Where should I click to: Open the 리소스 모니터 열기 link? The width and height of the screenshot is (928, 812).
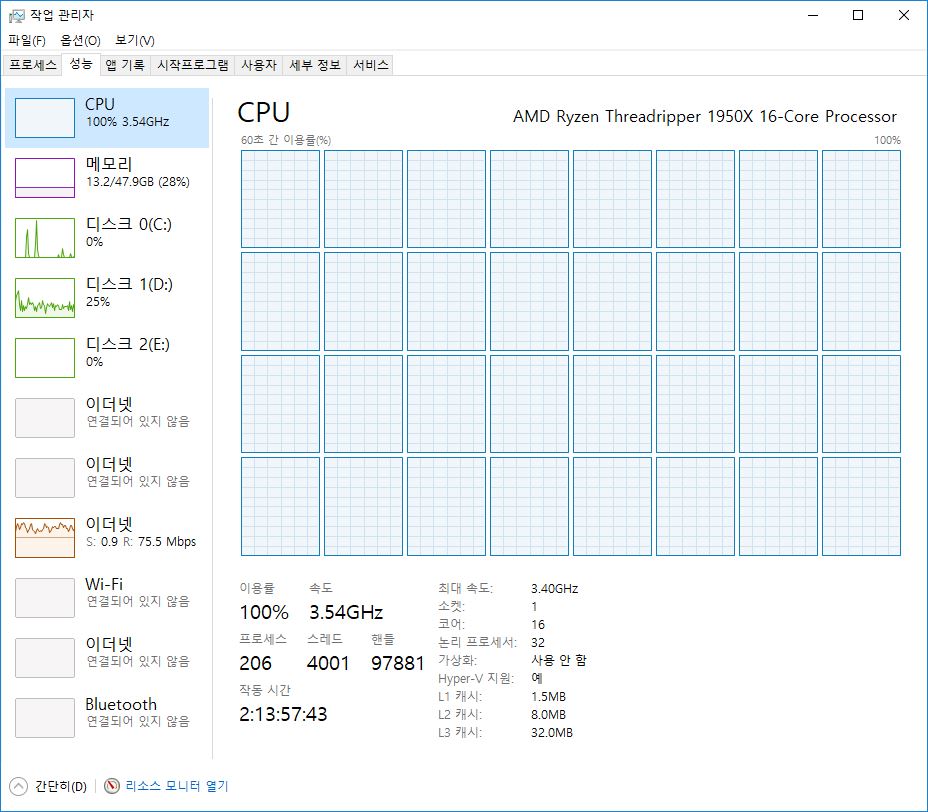point(176,786)
